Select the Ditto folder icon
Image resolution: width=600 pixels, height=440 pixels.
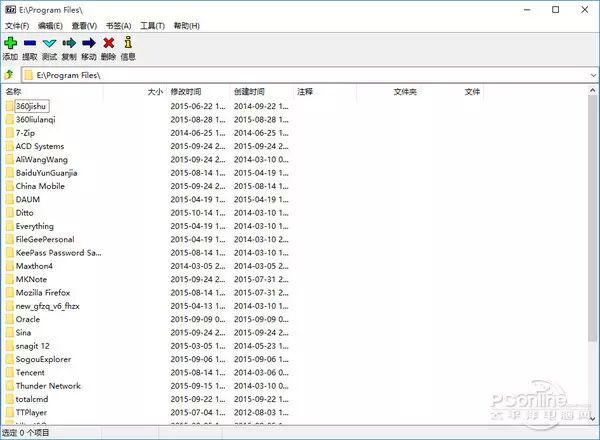pyautogui.click(x=10, y=213)
